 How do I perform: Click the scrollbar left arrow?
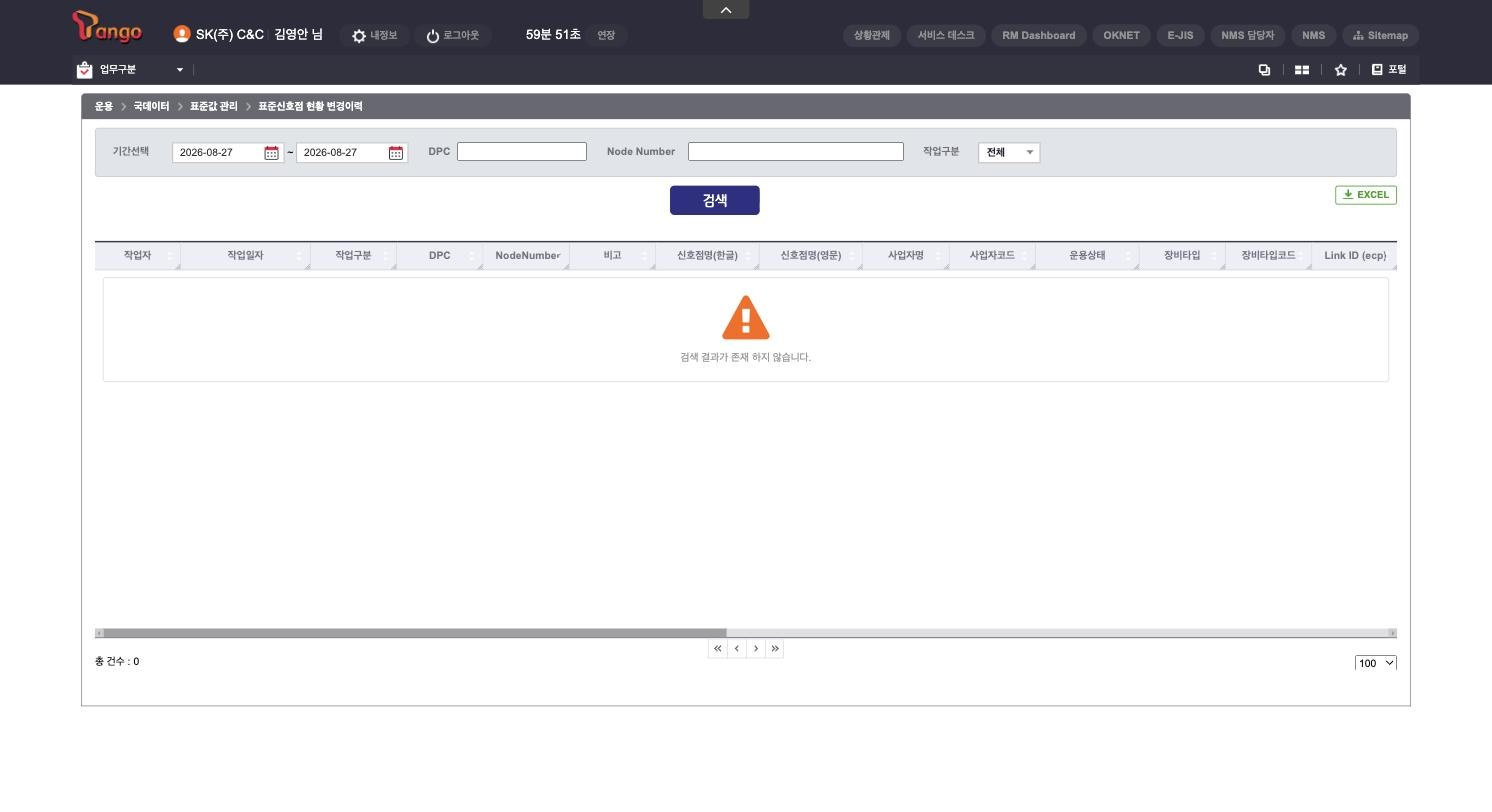click(98, 633)
